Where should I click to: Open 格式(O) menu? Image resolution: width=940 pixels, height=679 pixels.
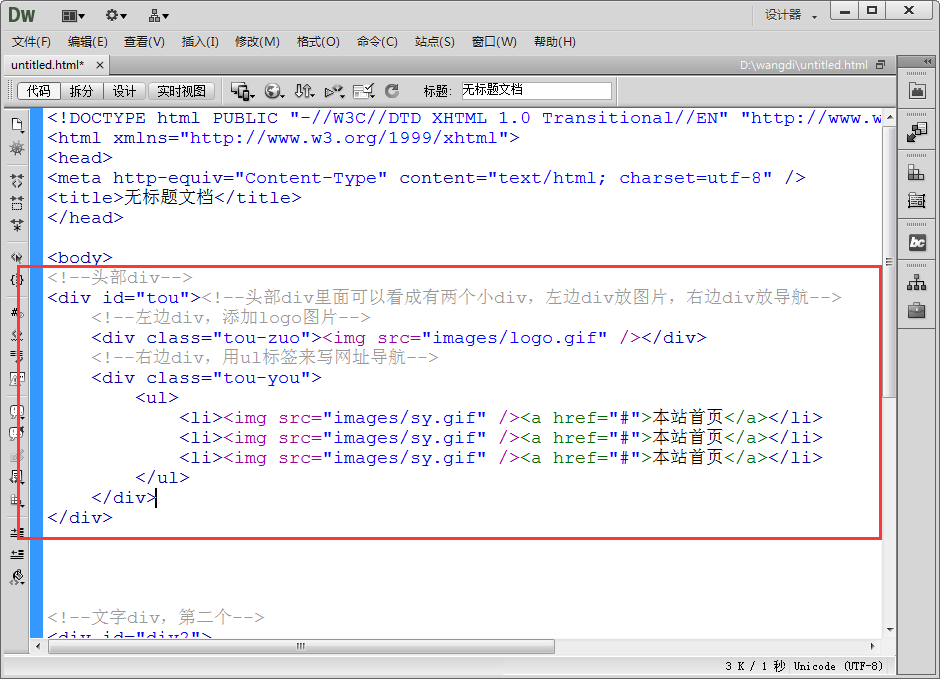coord(318,42)
